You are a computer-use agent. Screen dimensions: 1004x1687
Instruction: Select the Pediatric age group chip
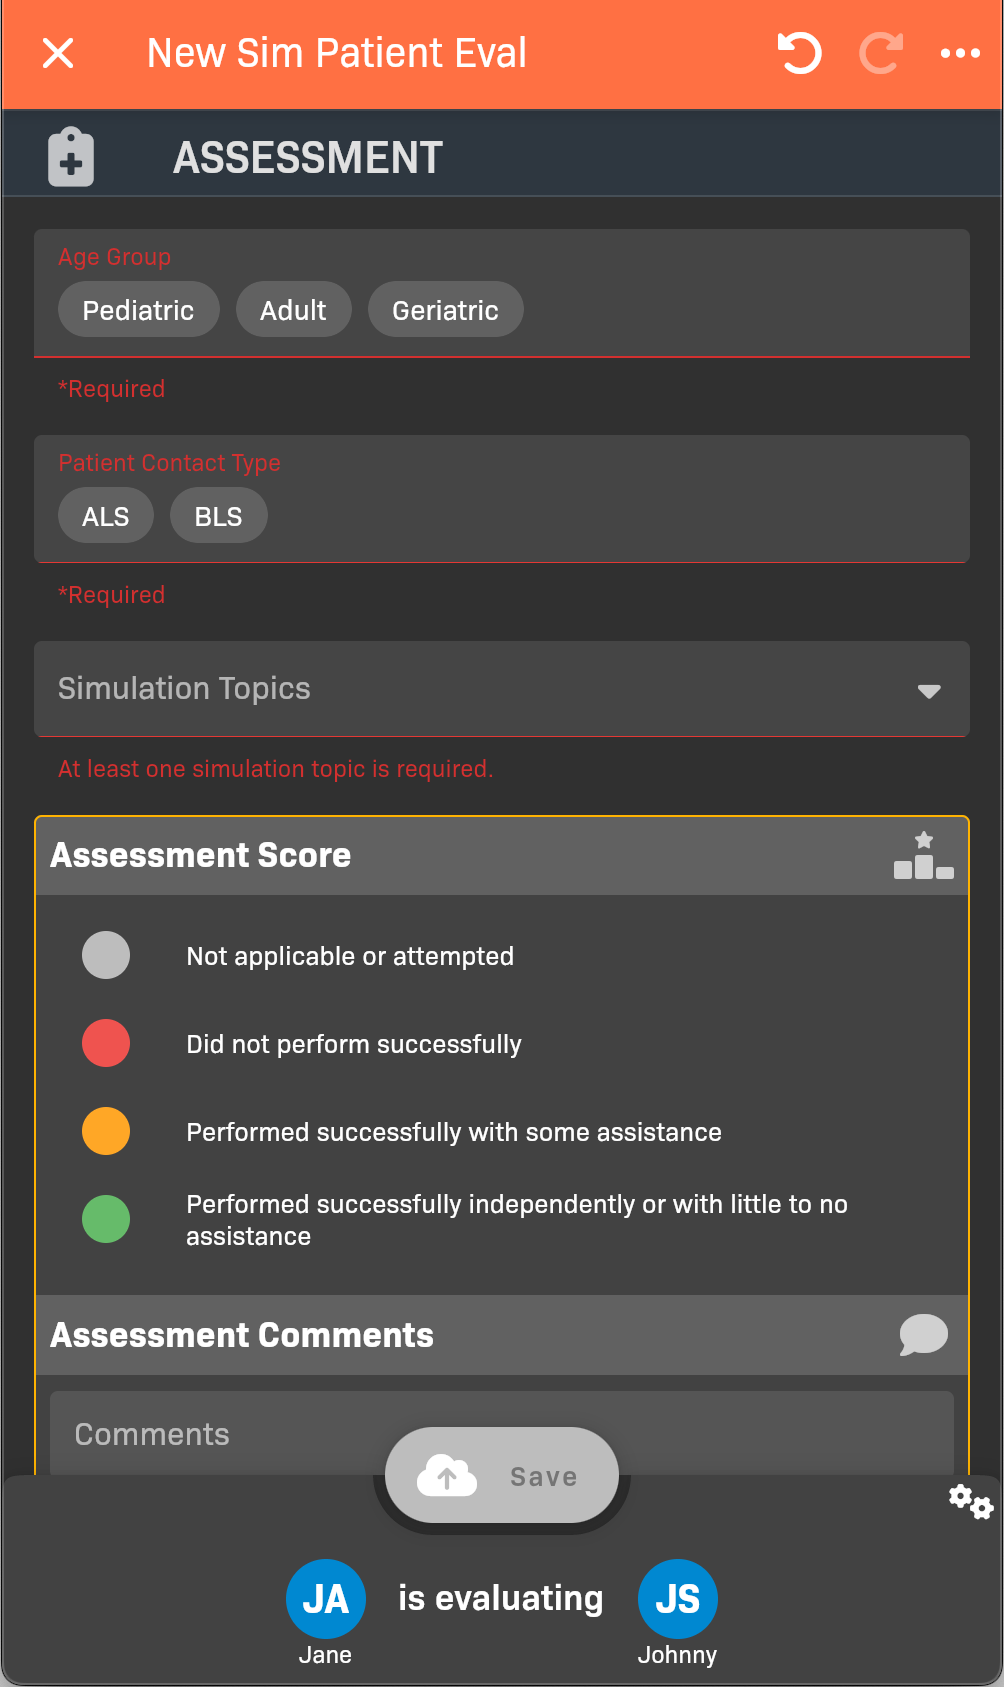tap(138, 310)
